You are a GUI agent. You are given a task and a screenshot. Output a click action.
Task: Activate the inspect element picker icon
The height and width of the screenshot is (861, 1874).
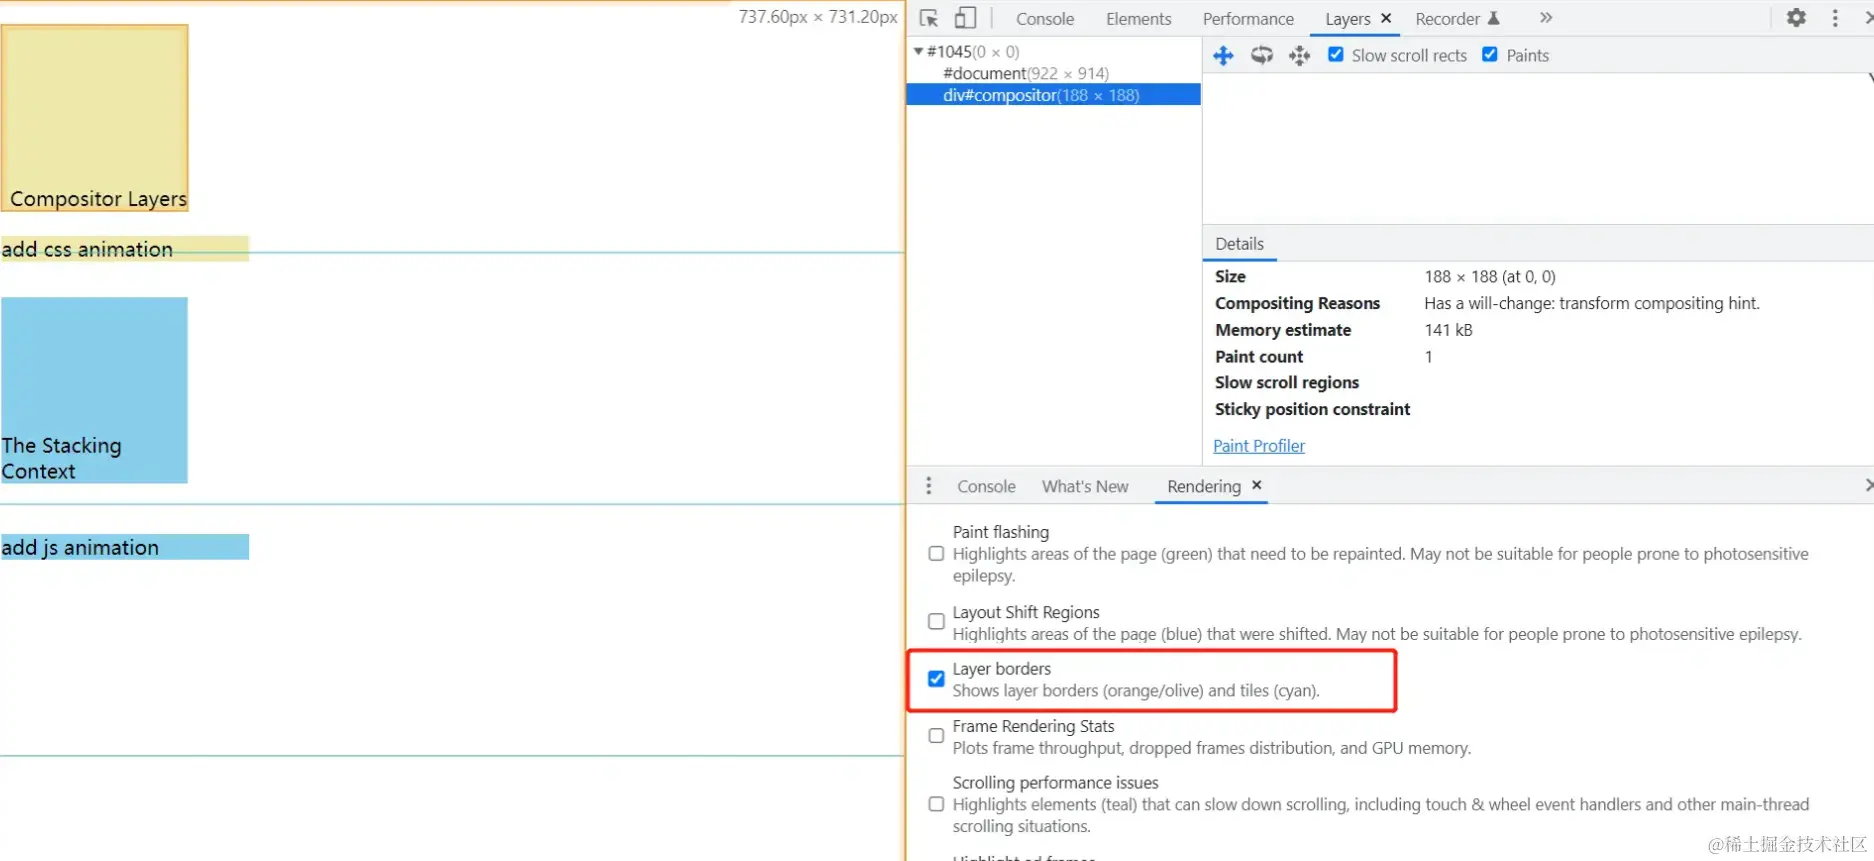[929, 18]
